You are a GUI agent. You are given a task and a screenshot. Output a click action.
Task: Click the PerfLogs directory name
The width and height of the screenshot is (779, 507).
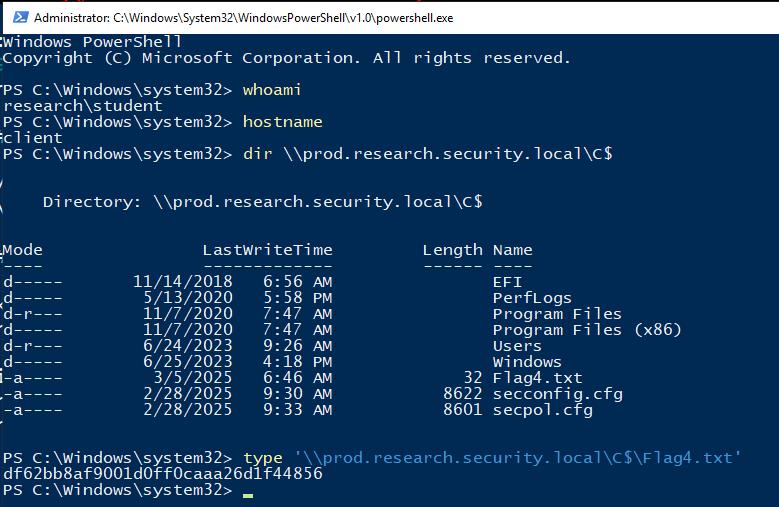(532, 298)
